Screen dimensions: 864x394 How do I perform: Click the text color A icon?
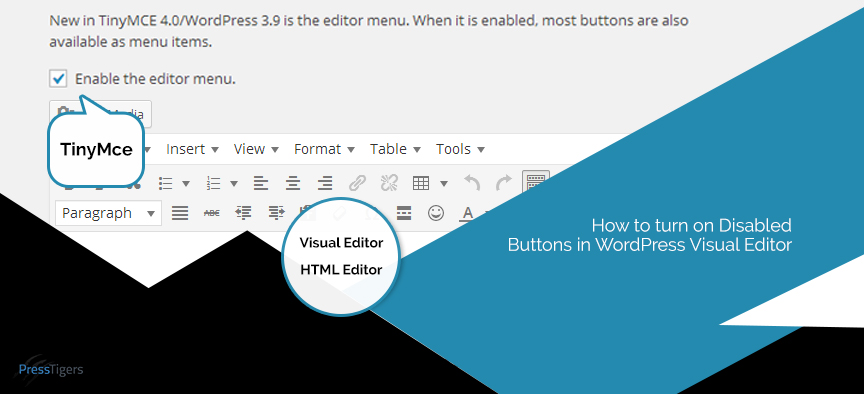468,214
